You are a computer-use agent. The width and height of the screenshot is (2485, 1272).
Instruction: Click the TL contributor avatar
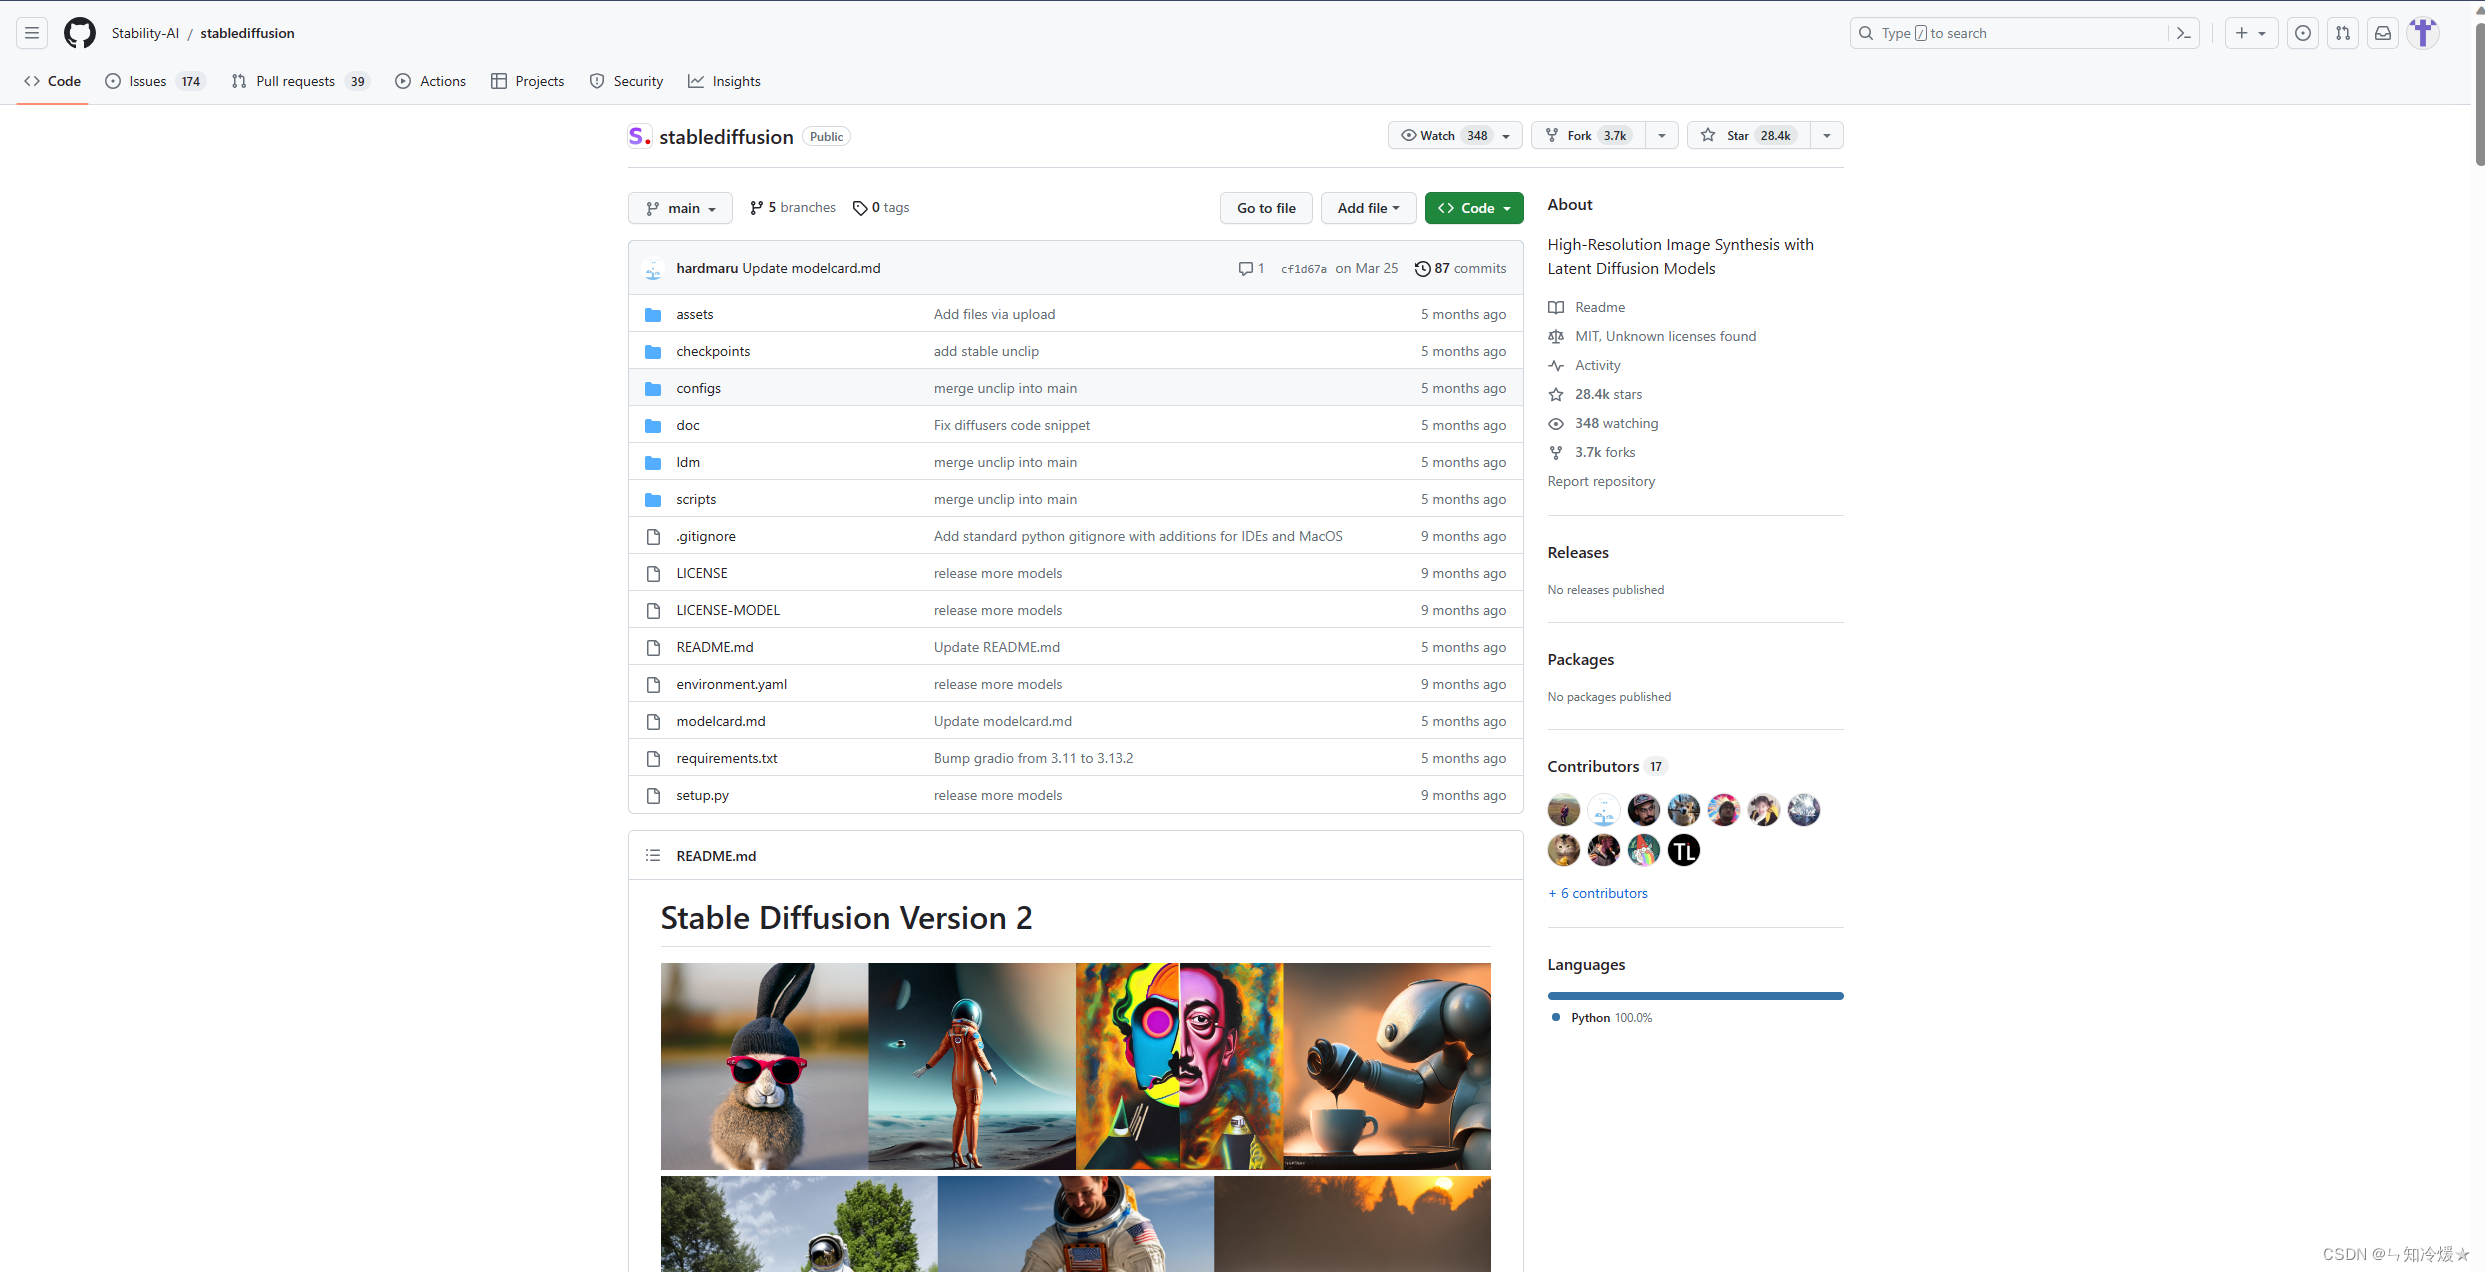pos(1684,850)
